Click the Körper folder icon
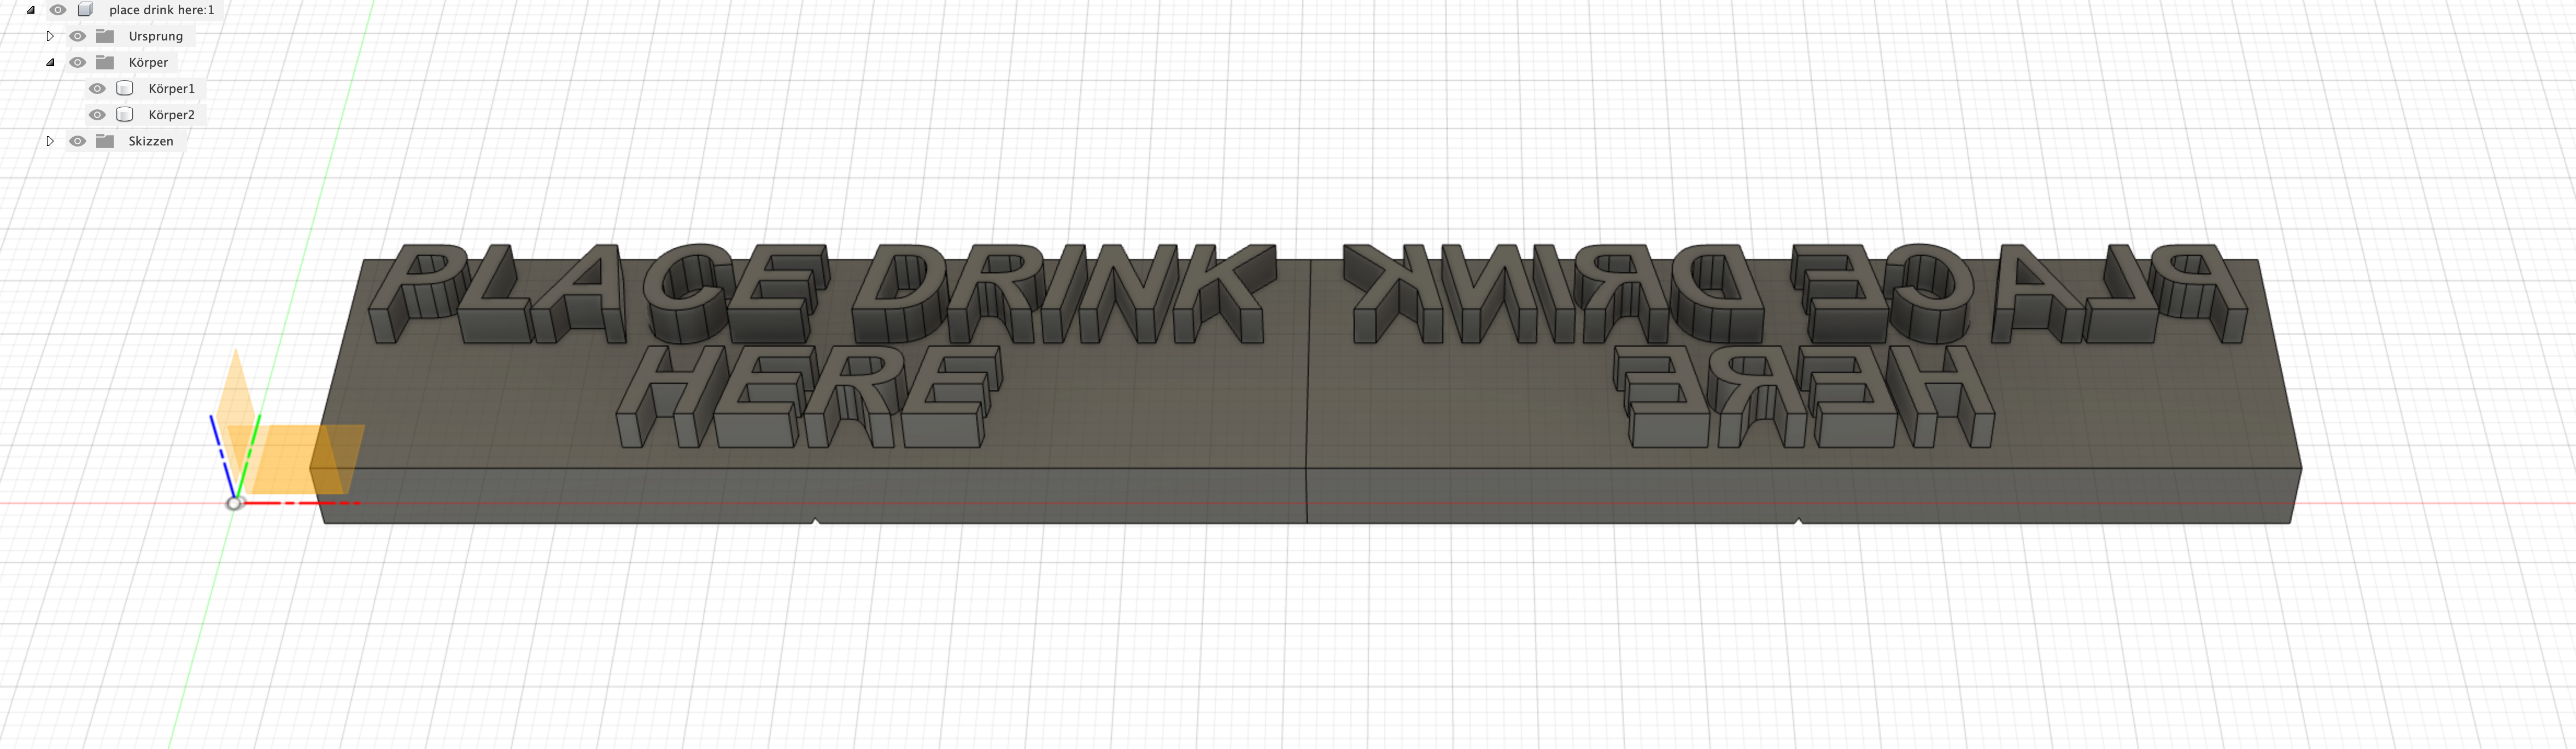Screen dimensions: 2576x749 105,62
